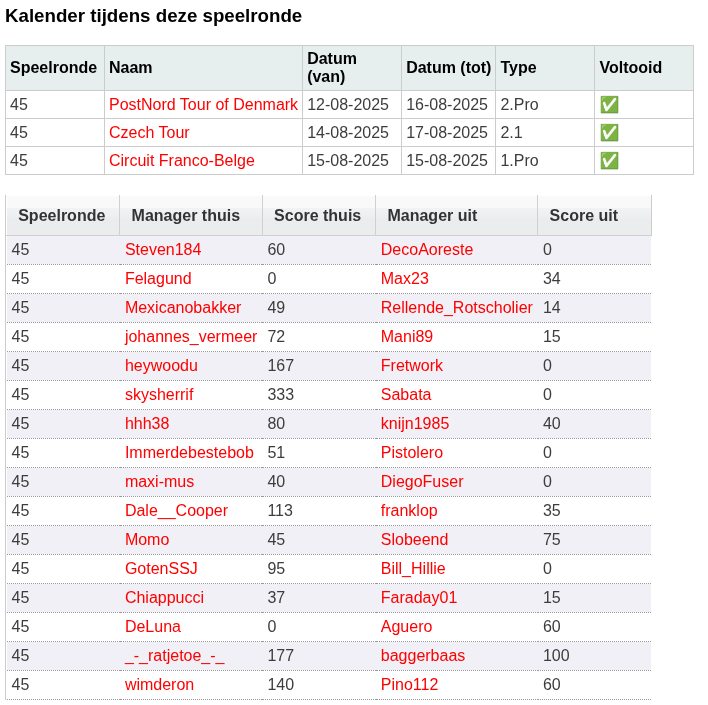Open the baggerbaas manager link
Image resolution: width=708 pixels, height=705 pixels.
[x=423, y=655]
